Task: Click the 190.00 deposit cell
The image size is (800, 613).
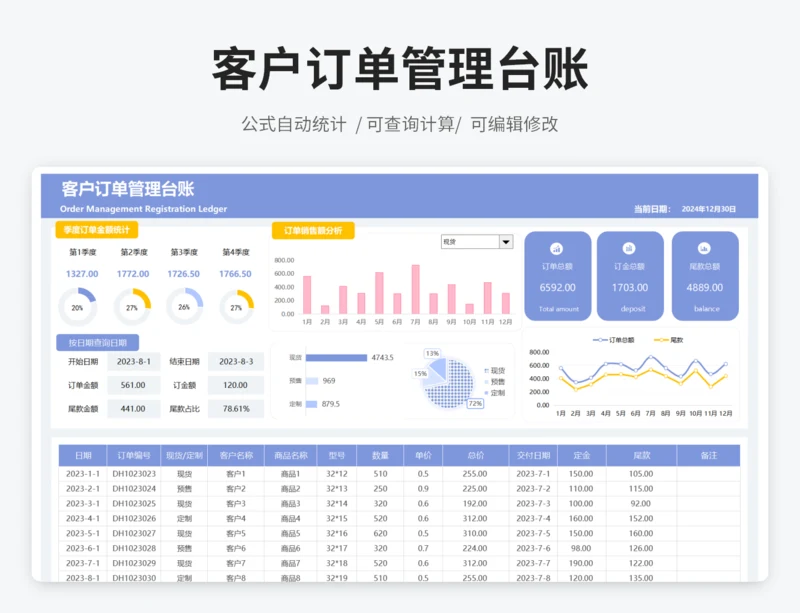Action: [581, 563]
